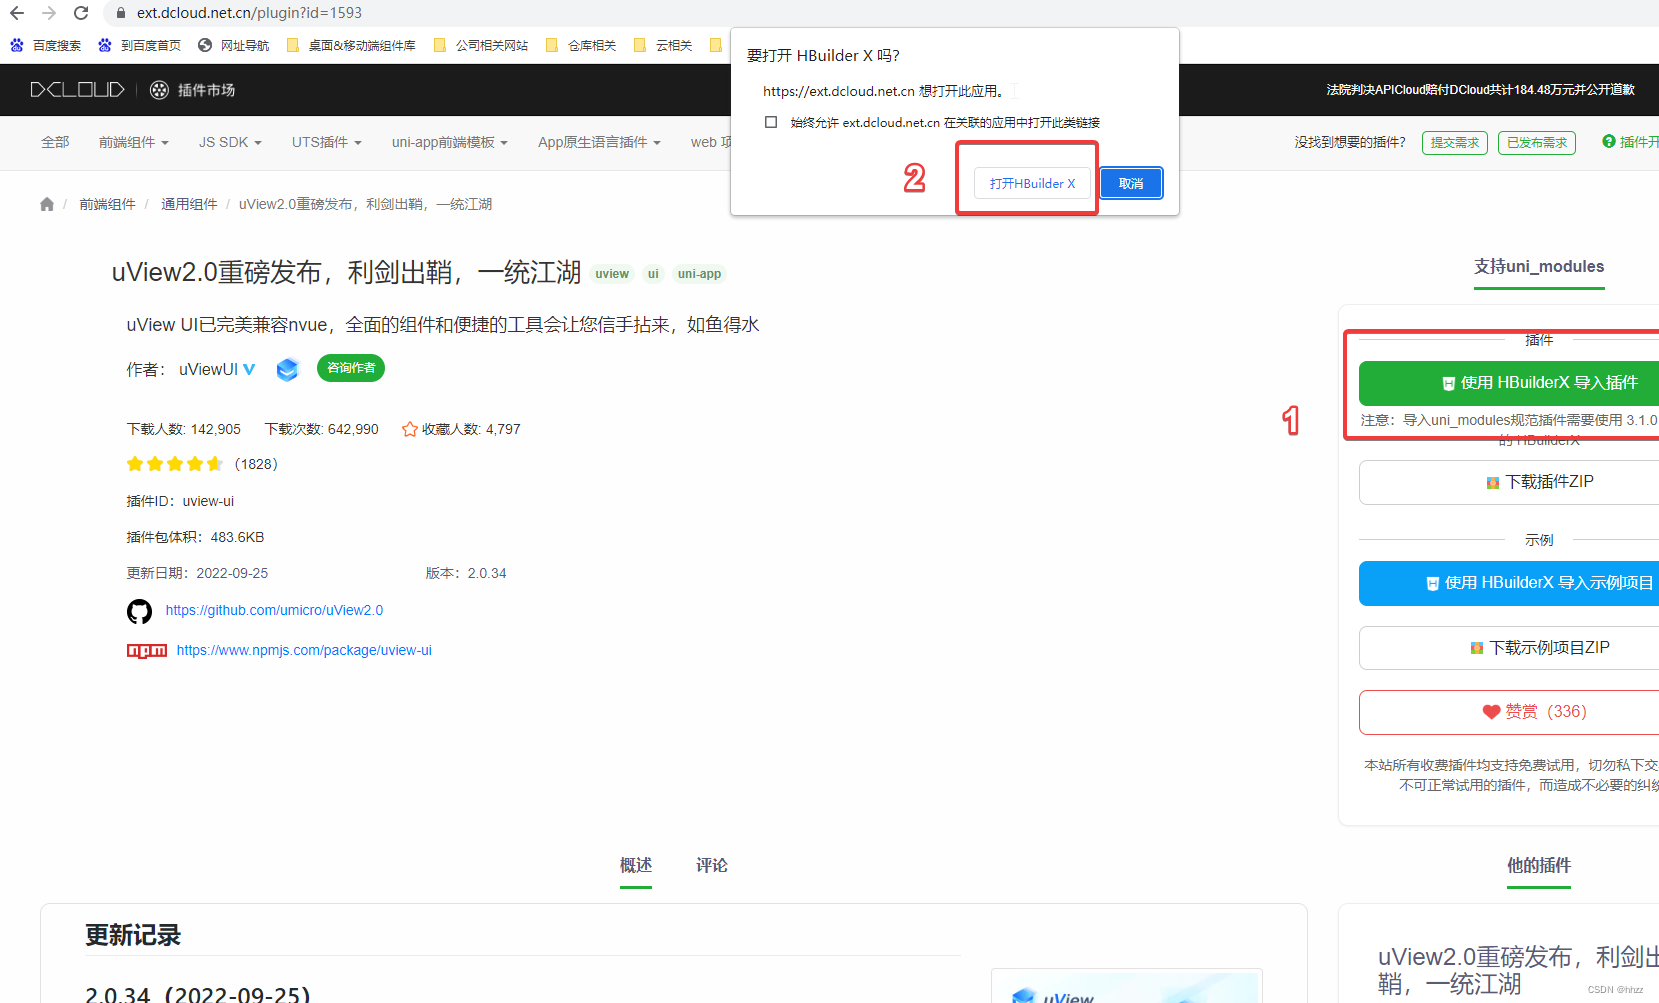1659x1003 pixels.
Task: Open 通用组件 breadcrumb link
Action: point(189,204)
